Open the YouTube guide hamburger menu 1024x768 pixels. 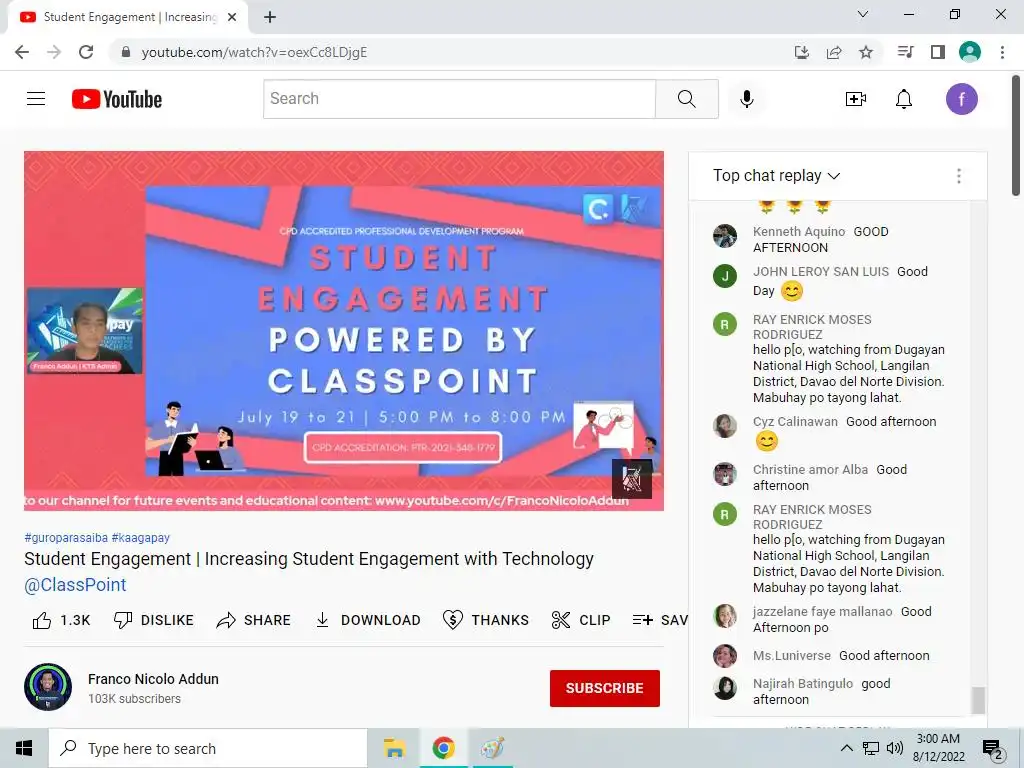(x=36, y=99)
